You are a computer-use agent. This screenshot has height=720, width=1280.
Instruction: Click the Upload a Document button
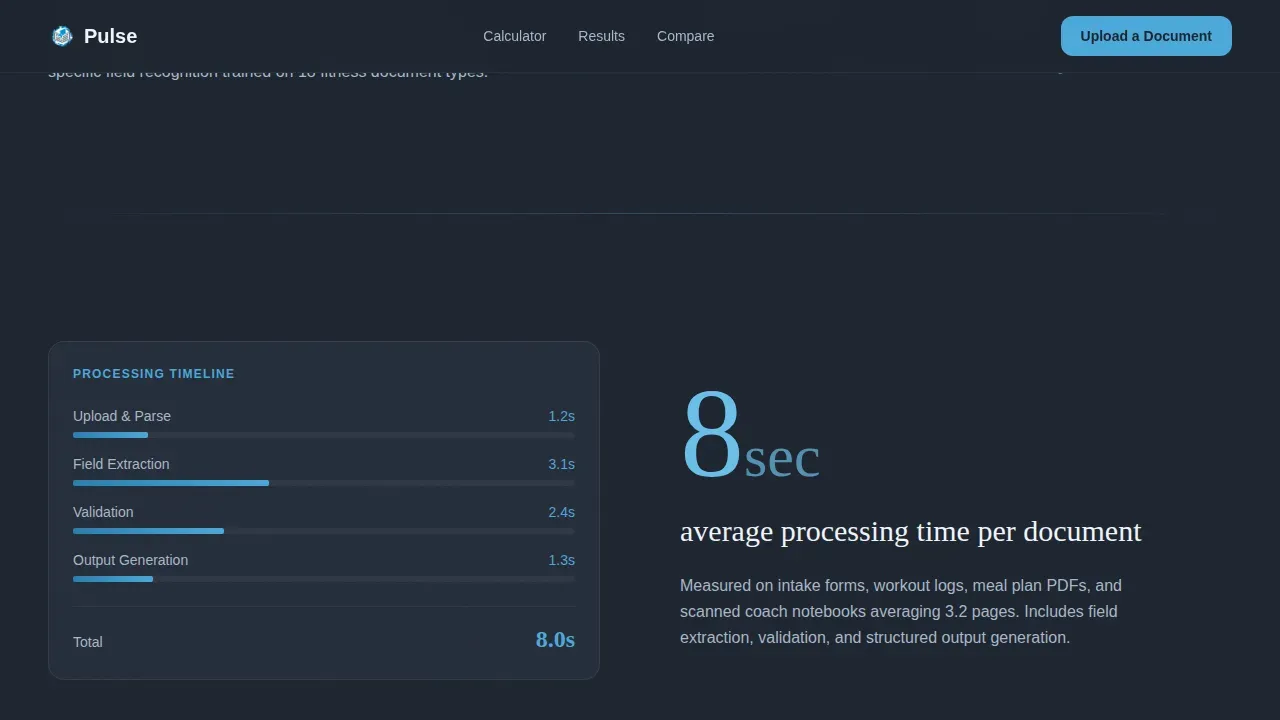point(1146,36)
